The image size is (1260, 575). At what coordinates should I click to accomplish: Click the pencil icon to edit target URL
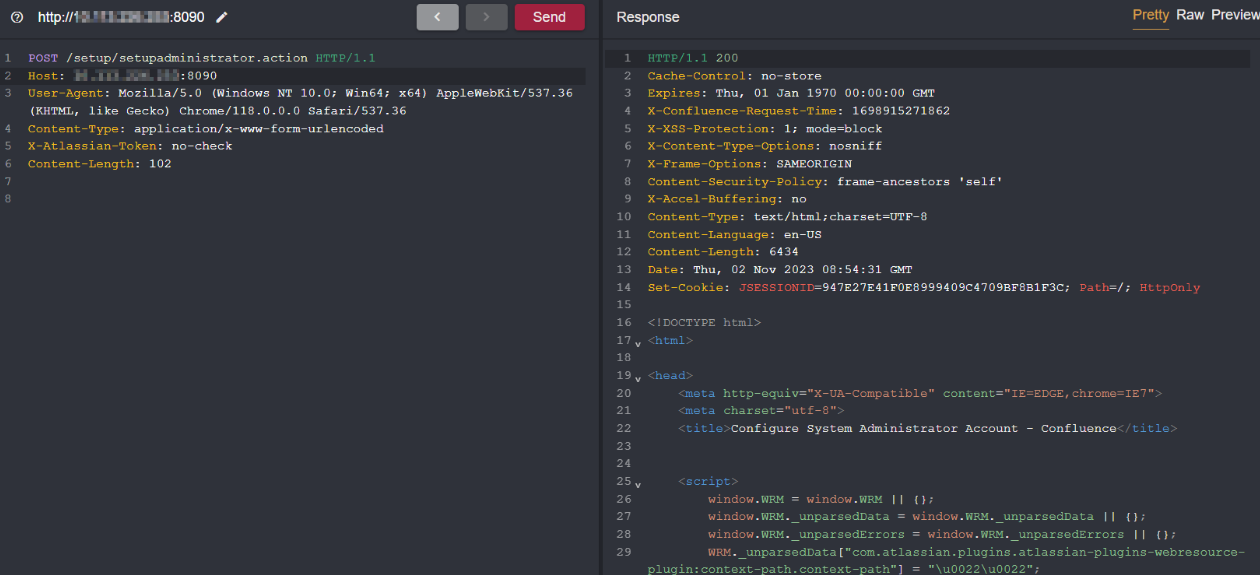point(222,17)
